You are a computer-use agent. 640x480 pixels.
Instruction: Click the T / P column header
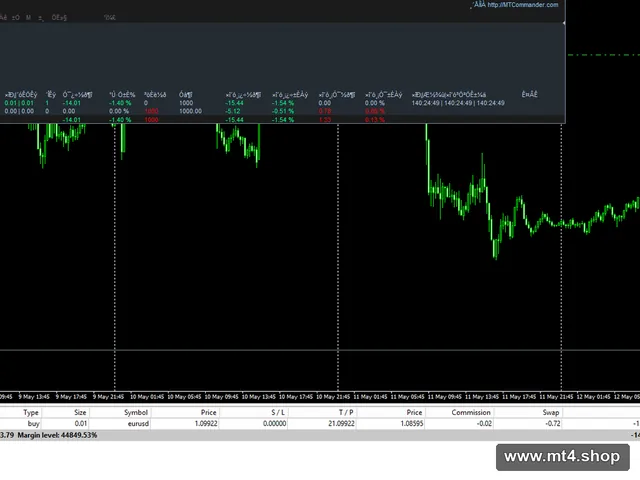[346, 412]
